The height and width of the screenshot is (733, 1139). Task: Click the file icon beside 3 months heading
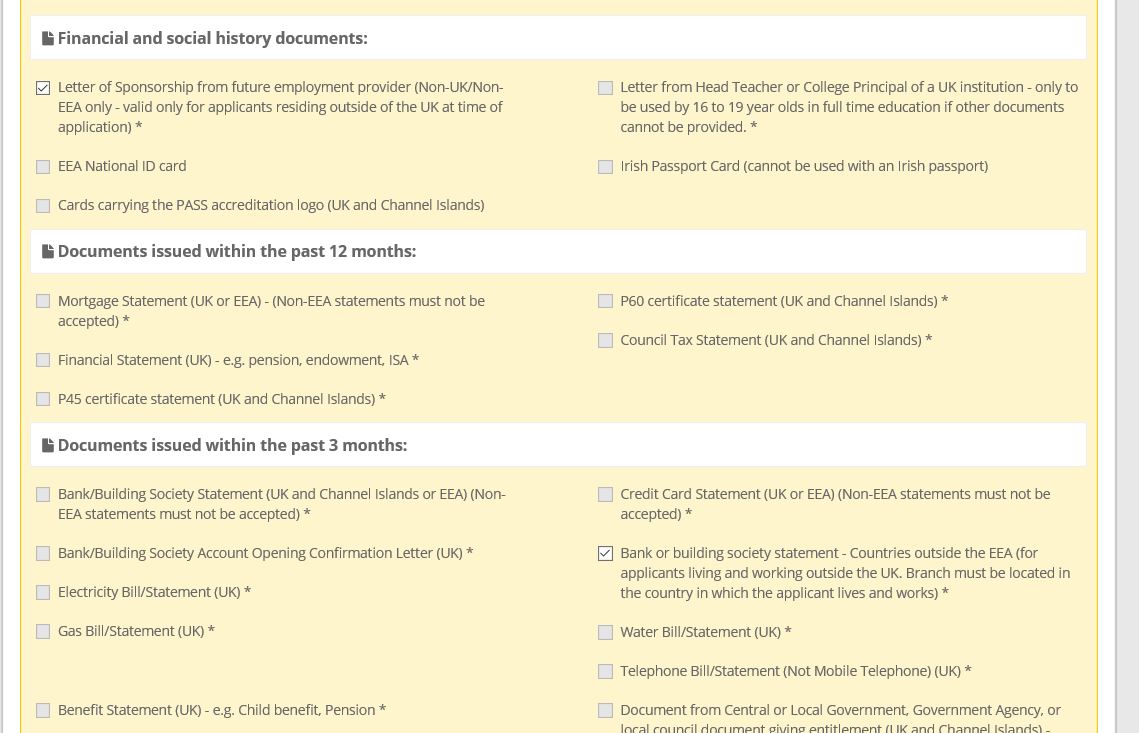coord(47,446)
